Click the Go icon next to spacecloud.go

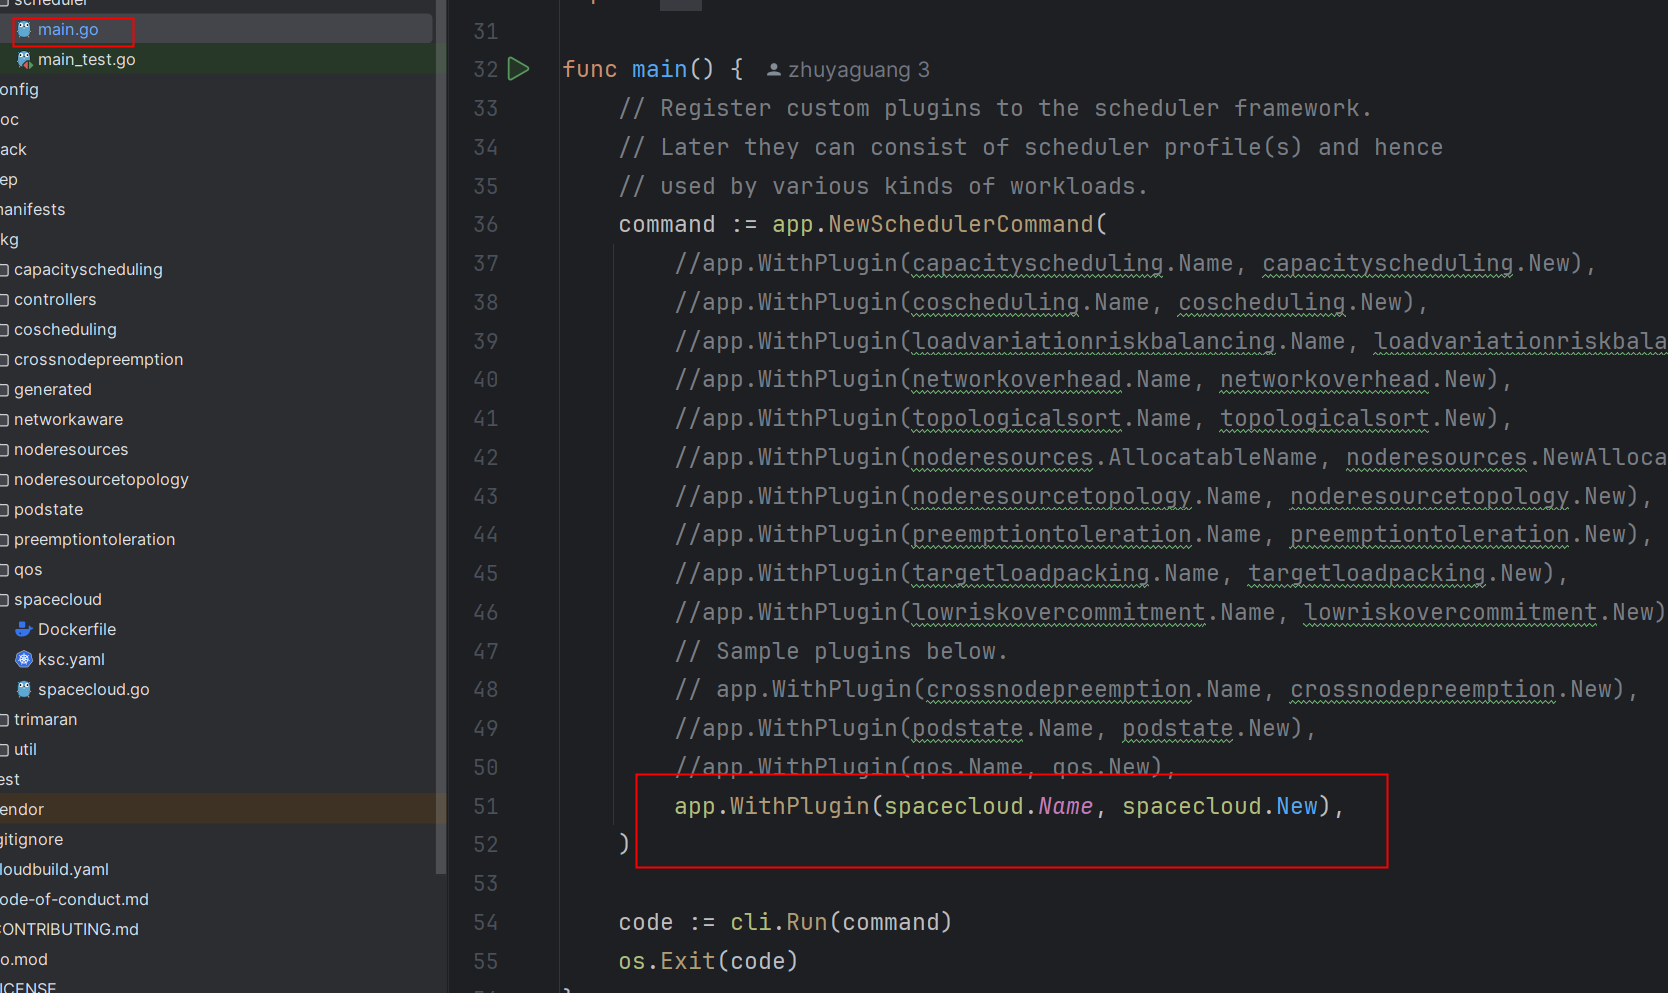point(24,689)
